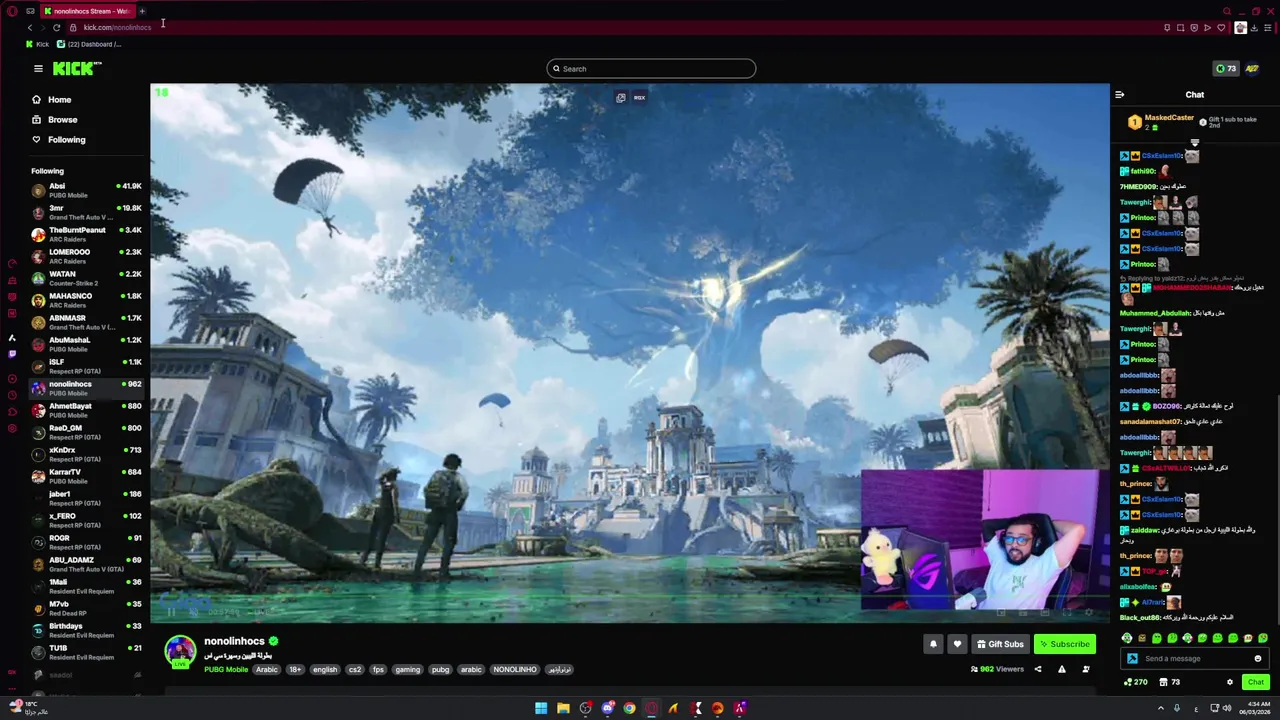Select the nonolinhocs Stream browser tab
Screen dimensions: 1280x720
coord(87,11)
